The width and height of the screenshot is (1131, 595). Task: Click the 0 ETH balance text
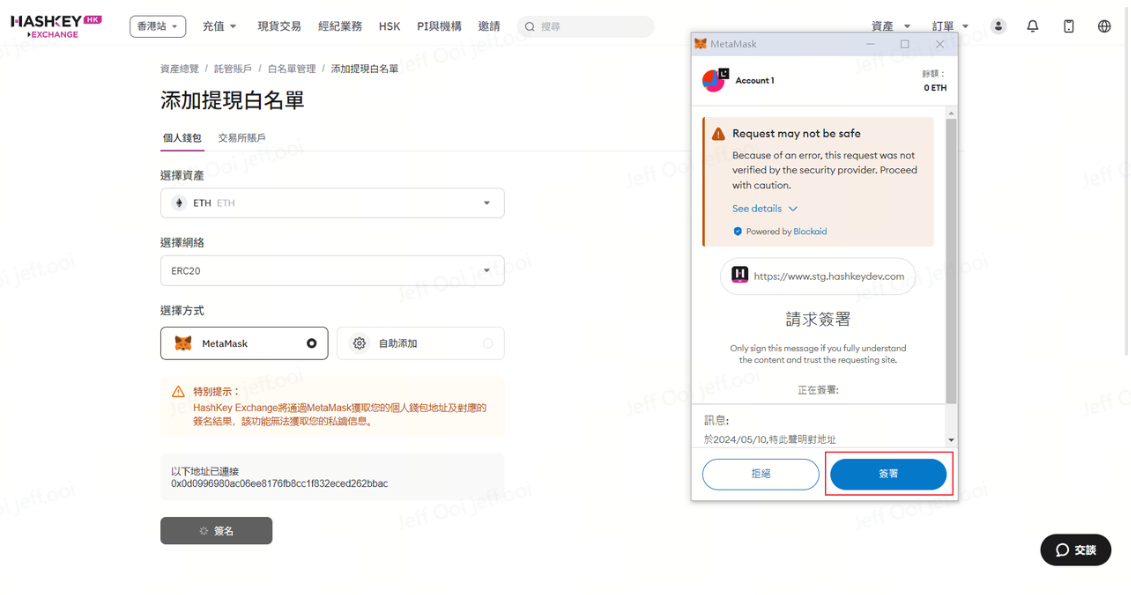point(935,88)
